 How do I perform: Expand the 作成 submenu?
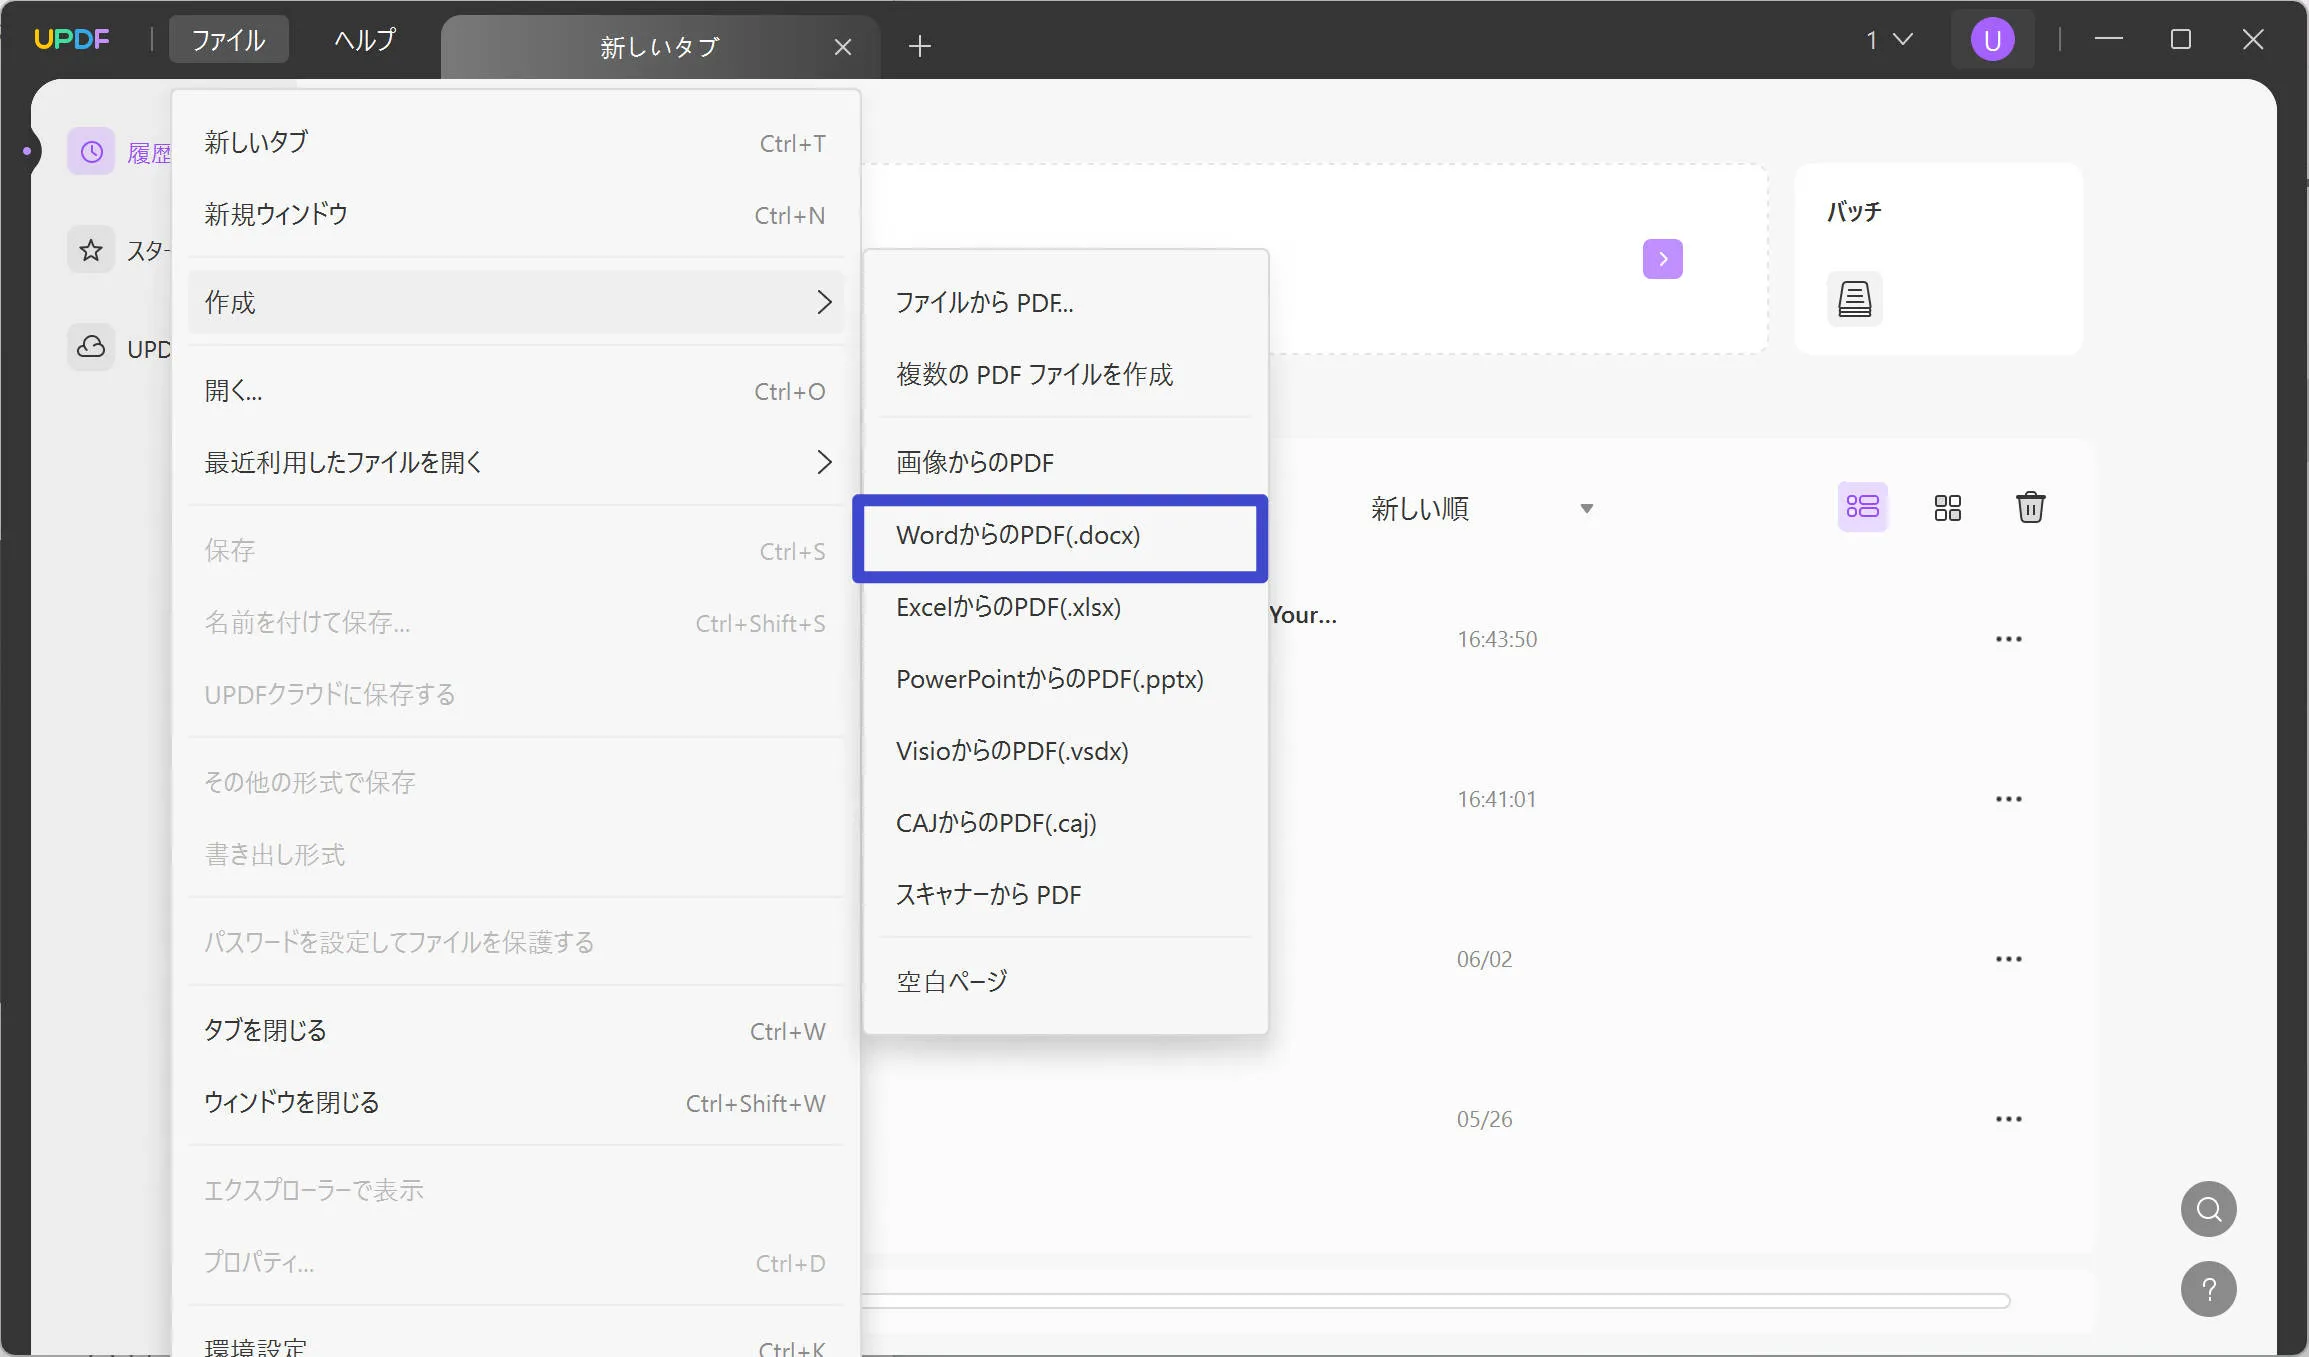[x=516, y=302]
